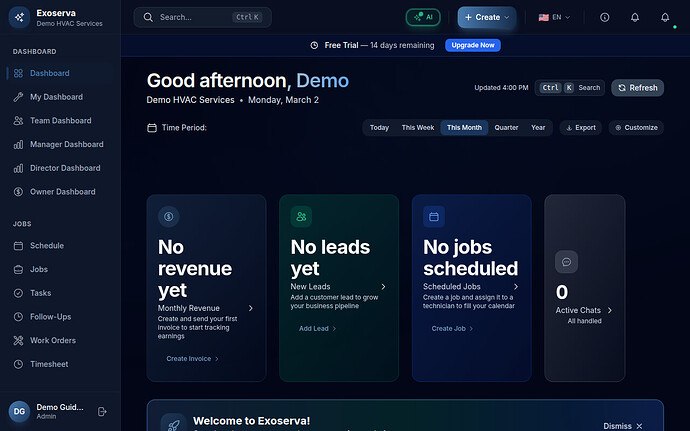Viewport: 690px width, 431px height.
Task: Click into the top Search field
Action: pos(195,17)
